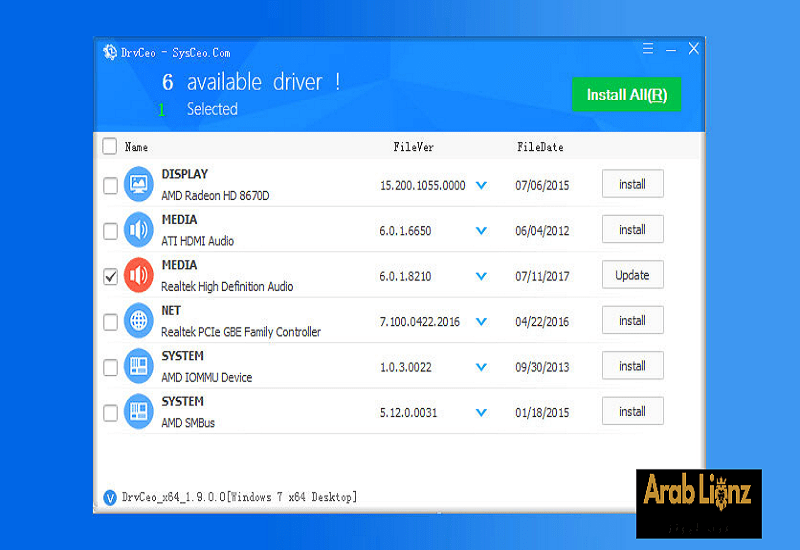Image resolution: width=800 pixels, height=550 pixels.
Task: Install the ATI HDMI Audio driver
Action: (633, 229)
